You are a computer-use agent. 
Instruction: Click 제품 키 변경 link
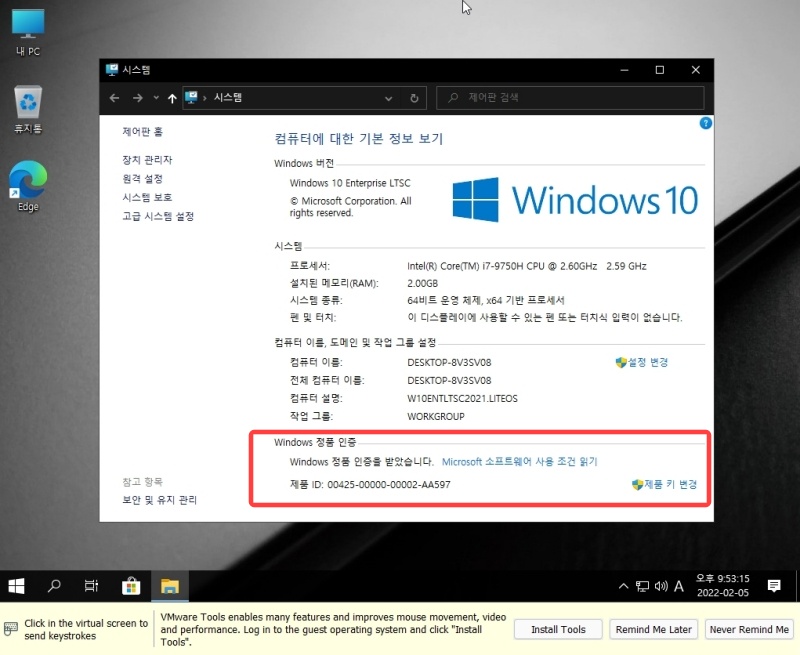664,484
